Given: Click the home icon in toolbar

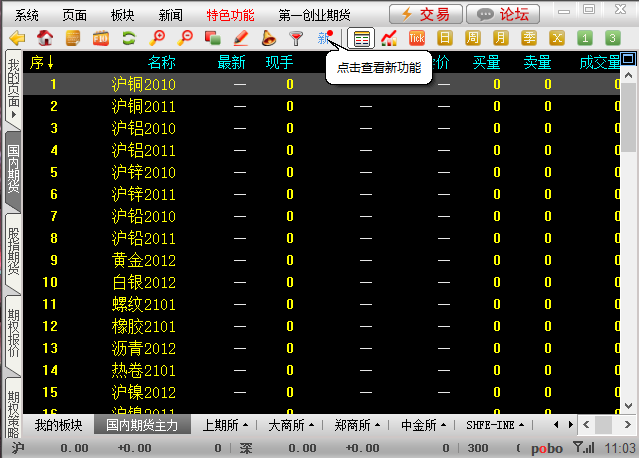Looking at the screenshot, I should 45,39.
